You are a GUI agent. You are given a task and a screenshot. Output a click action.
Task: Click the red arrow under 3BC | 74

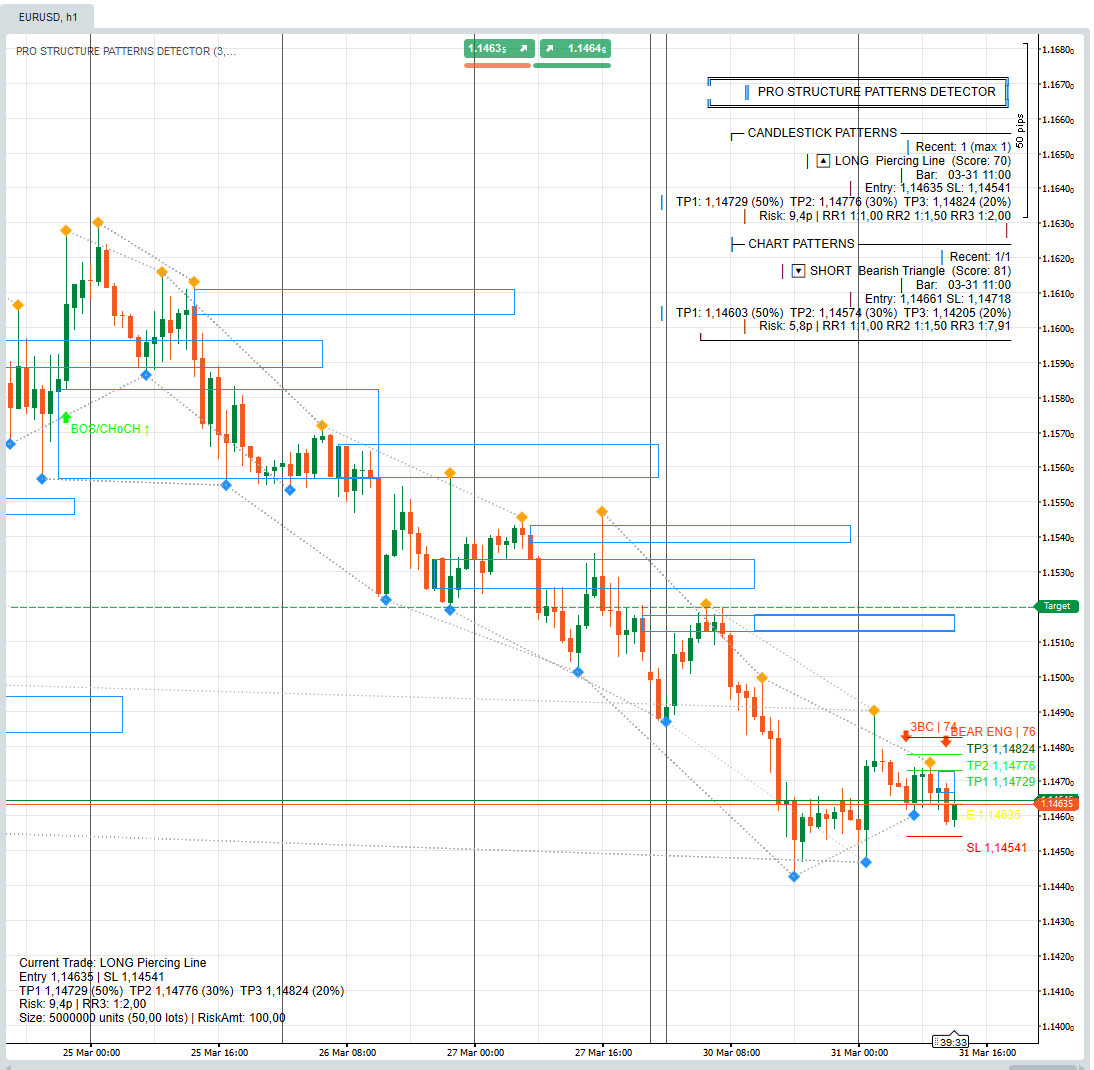(905, 737)
